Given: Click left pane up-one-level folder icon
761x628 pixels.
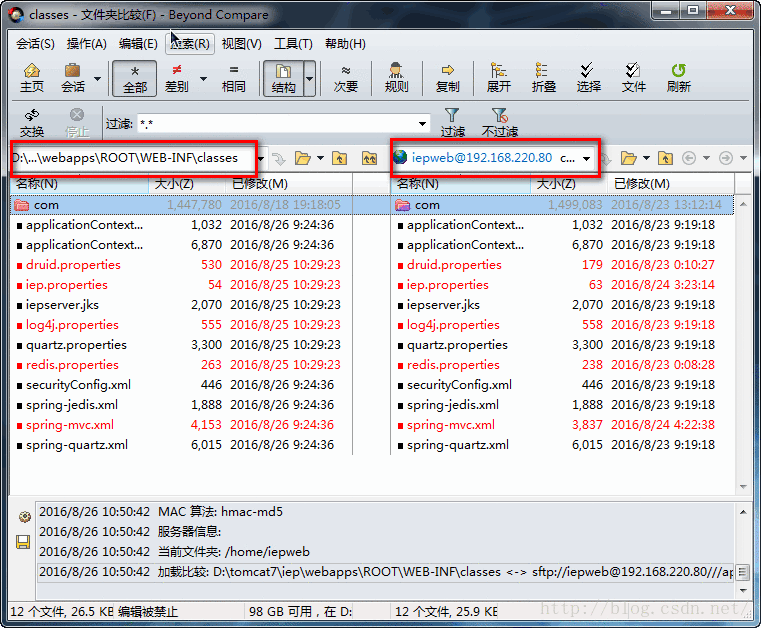Looking at the screenshot, I should coord(339,158).
